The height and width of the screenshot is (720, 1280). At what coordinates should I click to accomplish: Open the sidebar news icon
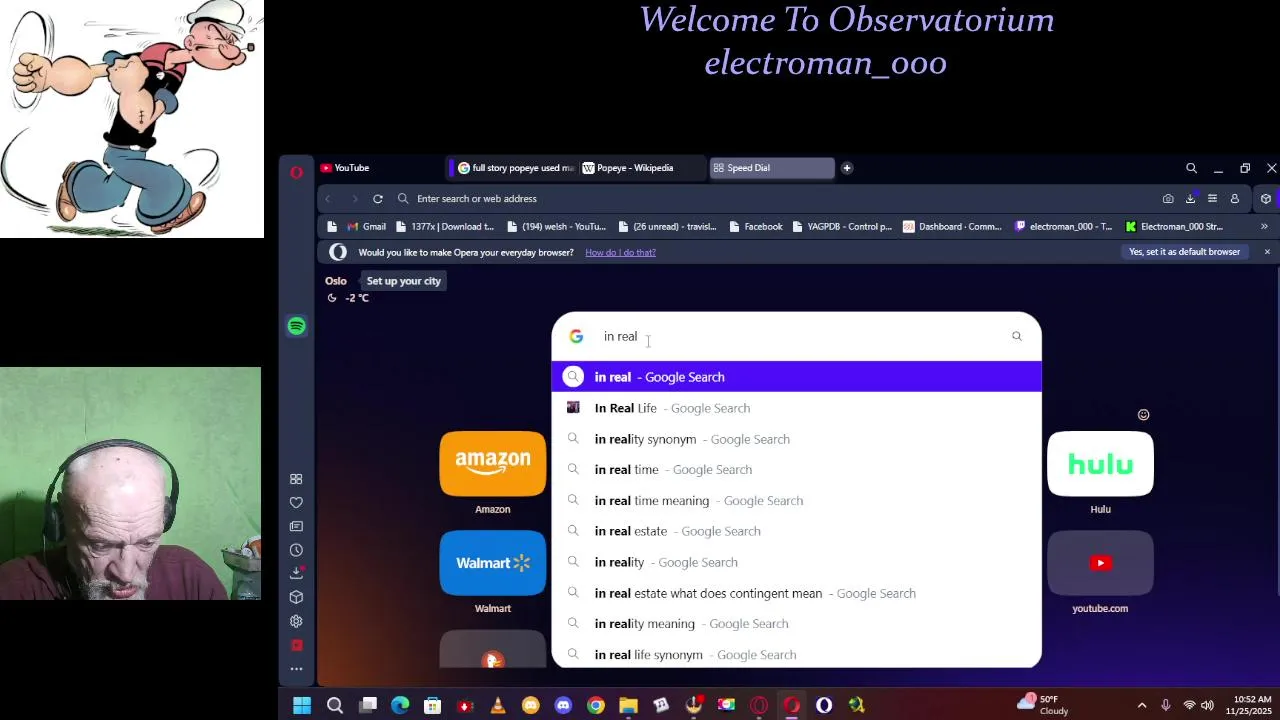[x=296, y=526]
